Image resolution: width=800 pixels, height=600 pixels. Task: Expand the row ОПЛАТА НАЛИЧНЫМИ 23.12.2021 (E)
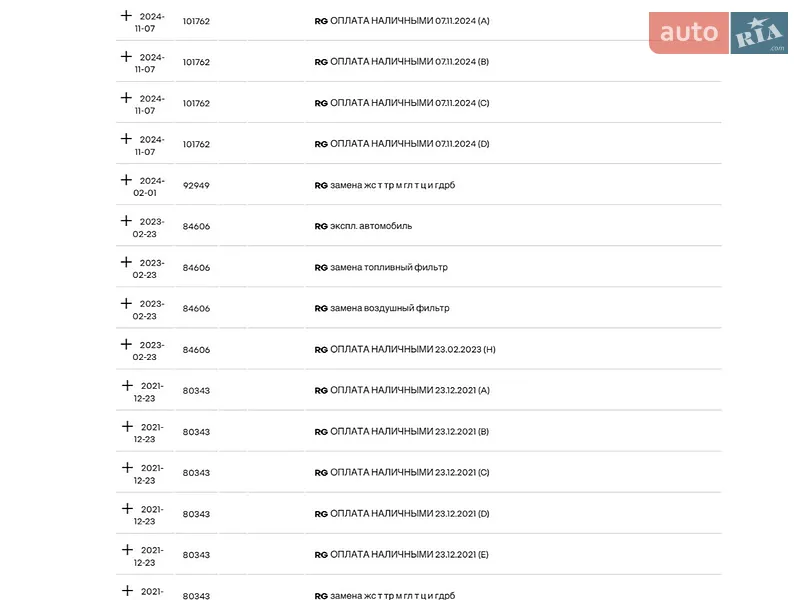point(127,550)
